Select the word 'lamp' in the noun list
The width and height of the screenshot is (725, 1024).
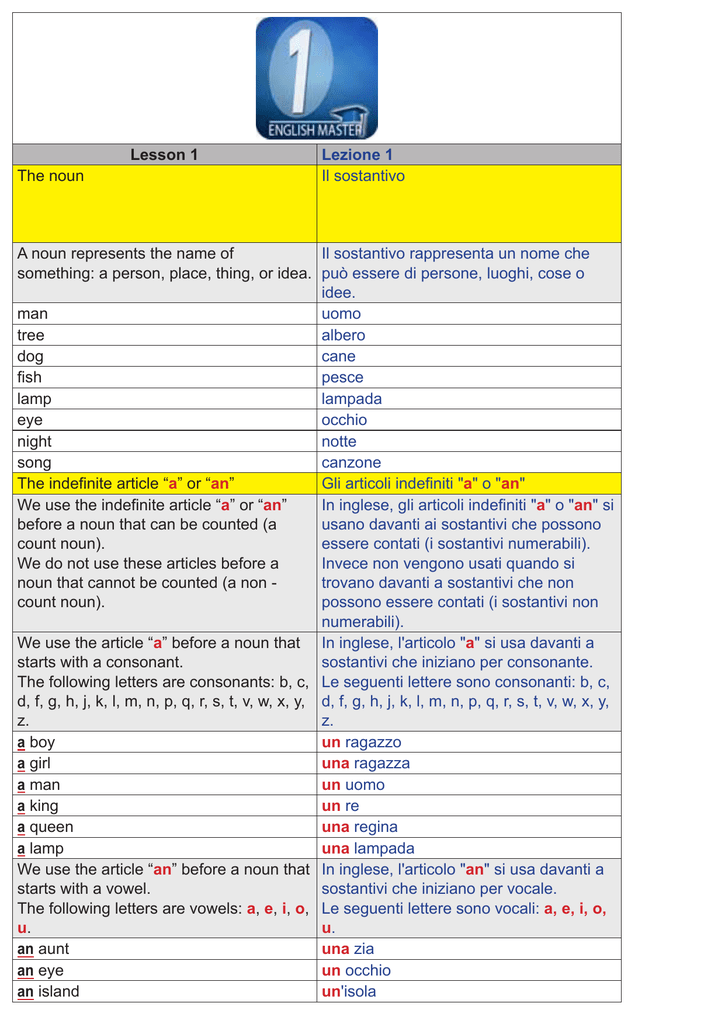(34, 399)
